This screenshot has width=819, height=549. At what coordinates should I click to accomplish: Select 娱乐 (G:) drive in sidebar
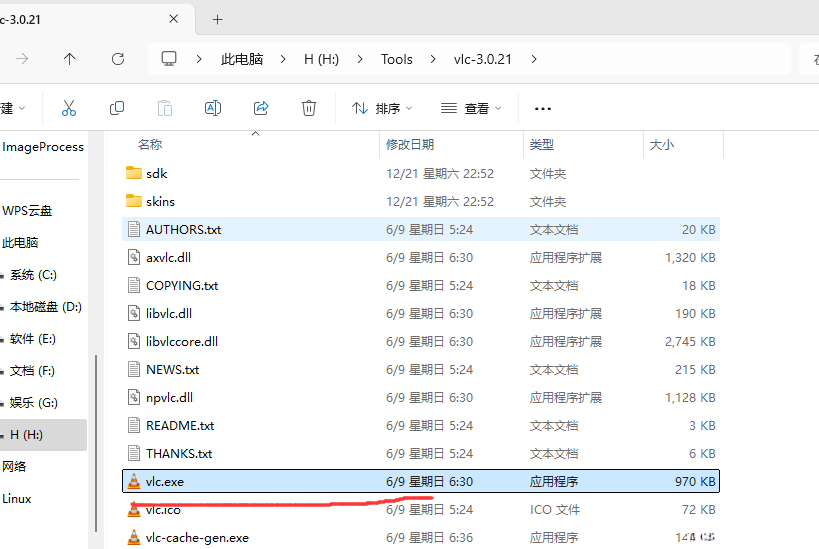33,402
